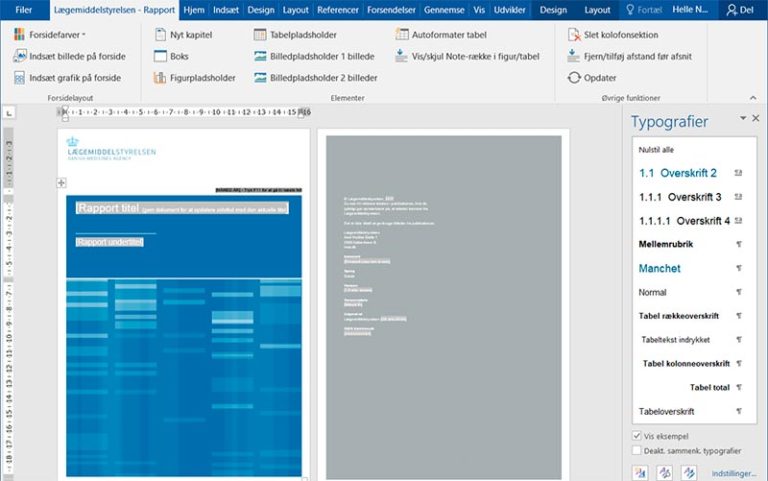
Task: Click Indsæt billede på forside icon
Action: (x=20, y=56)
